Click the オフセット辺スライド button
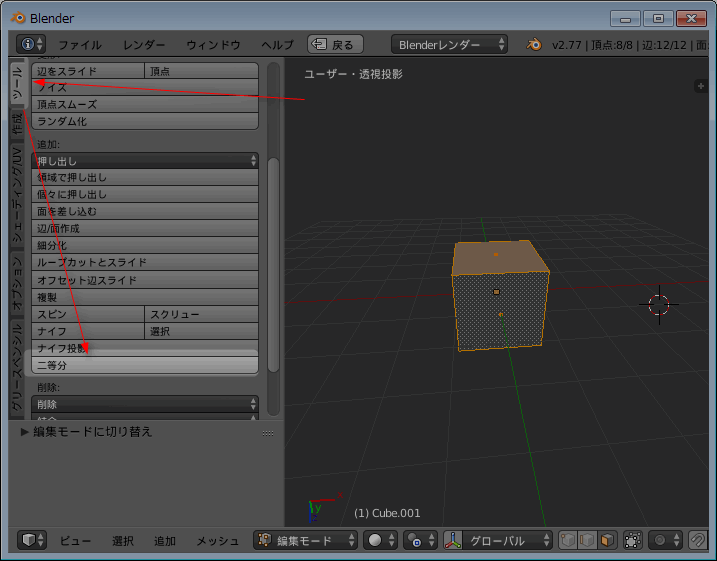Image resolution: width=717 pixels, height=561 pixels. click(x=145, y=280)
